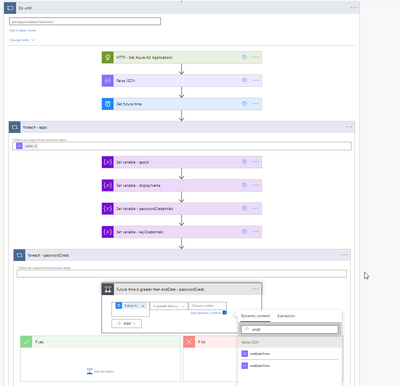Remove the value token from foreach - apps
400x386 pixels.
coord(36,146)
